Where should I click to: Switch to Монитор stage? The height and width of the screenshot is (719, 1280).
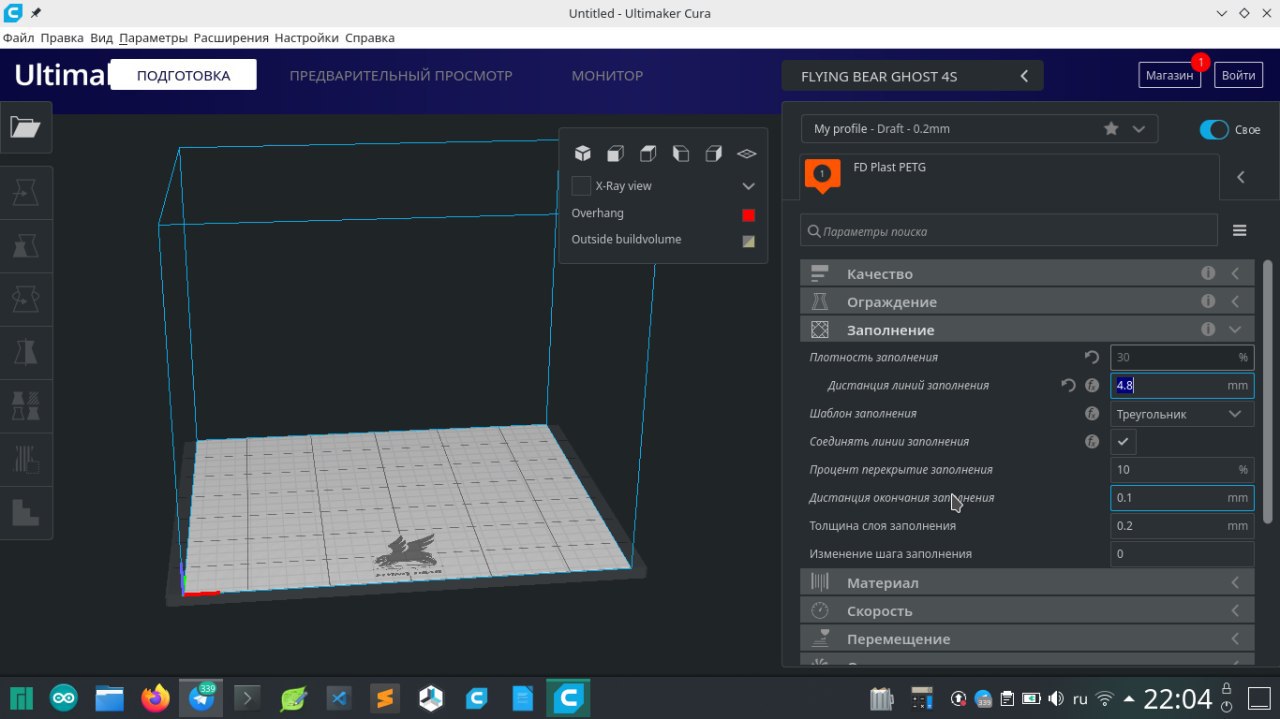pyautogui.click(x=607, y=76)
